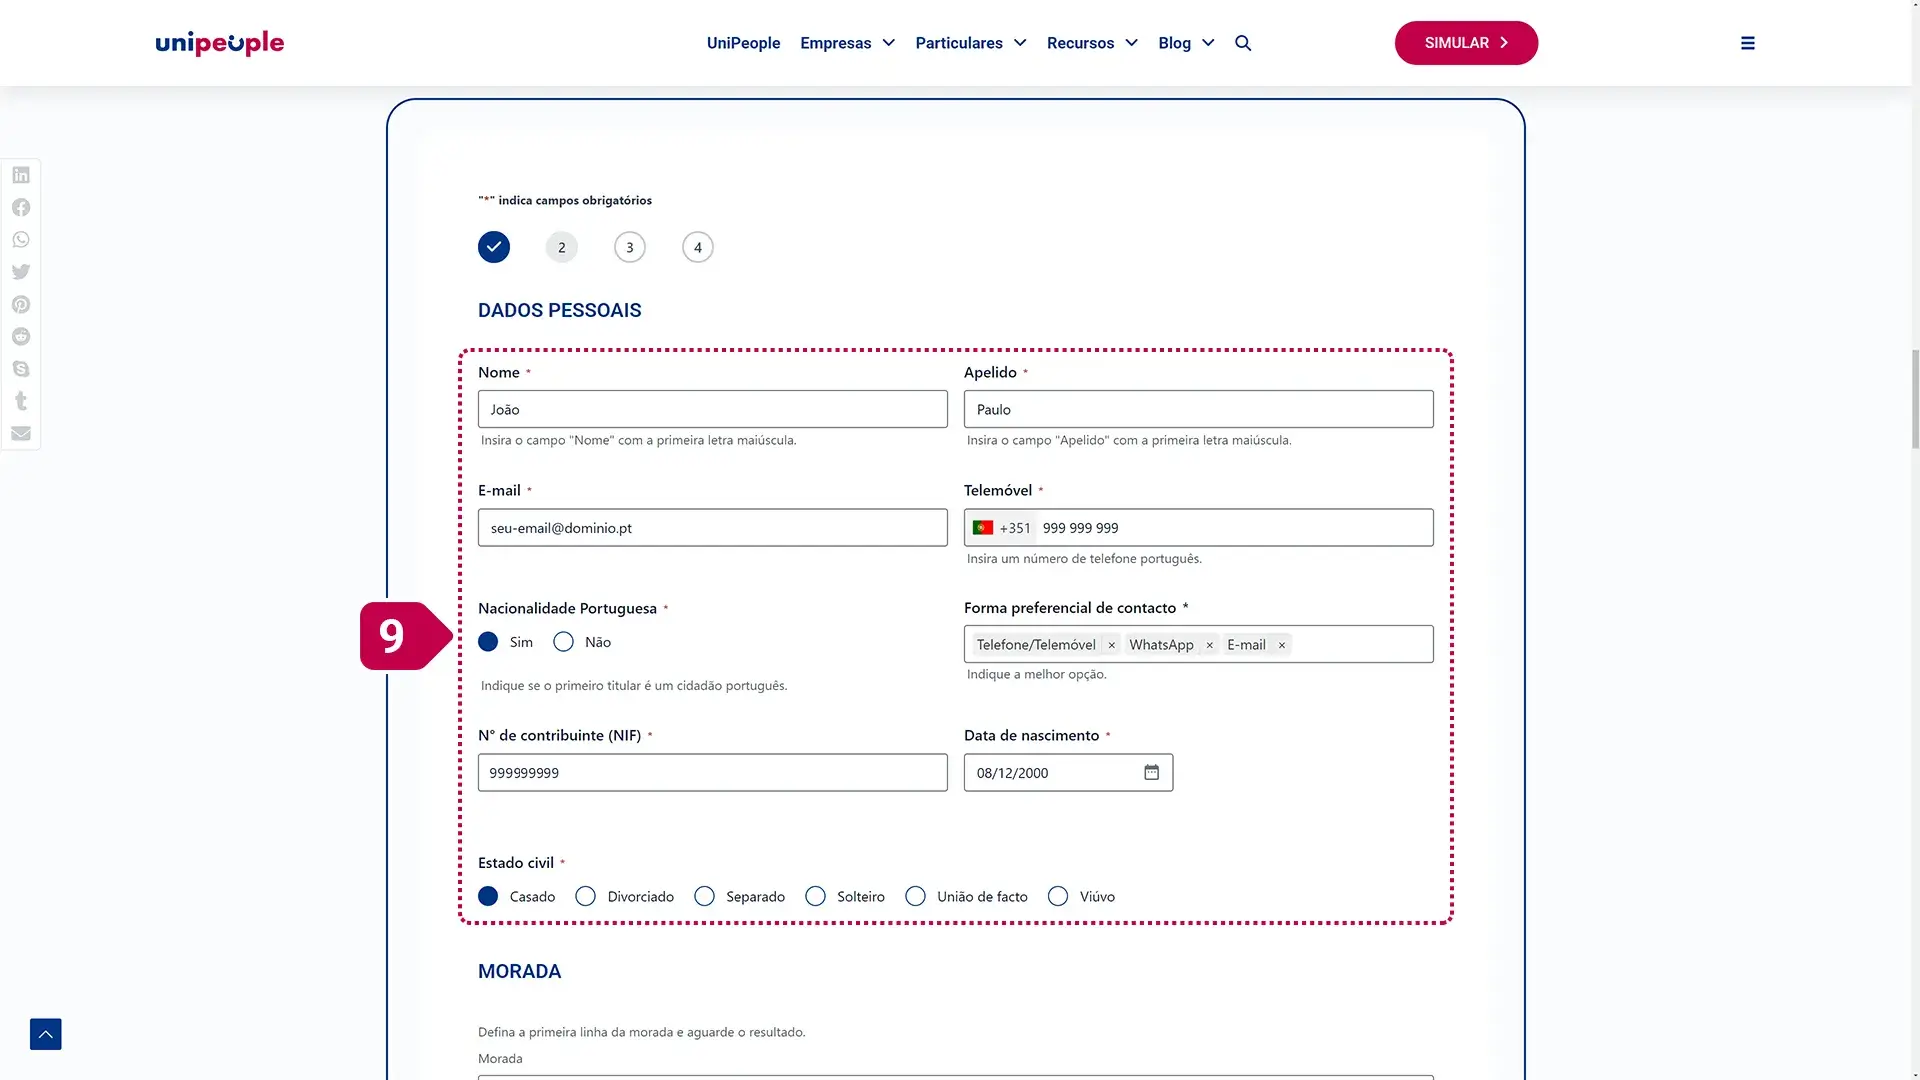This screenshot has width=1920, height=1080.
Task: Open the search magnifier in header
Action: click(1243, 43)
